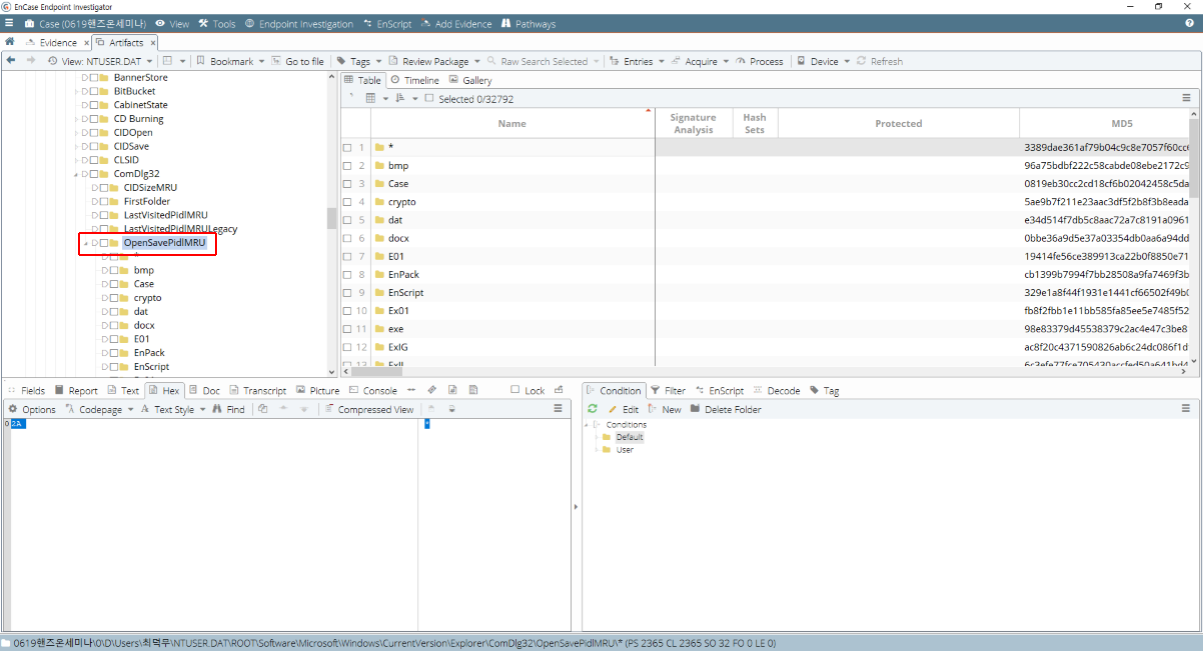1203x651 pixels.
Task: Click the Go to file button
Action: pos(298,61)
